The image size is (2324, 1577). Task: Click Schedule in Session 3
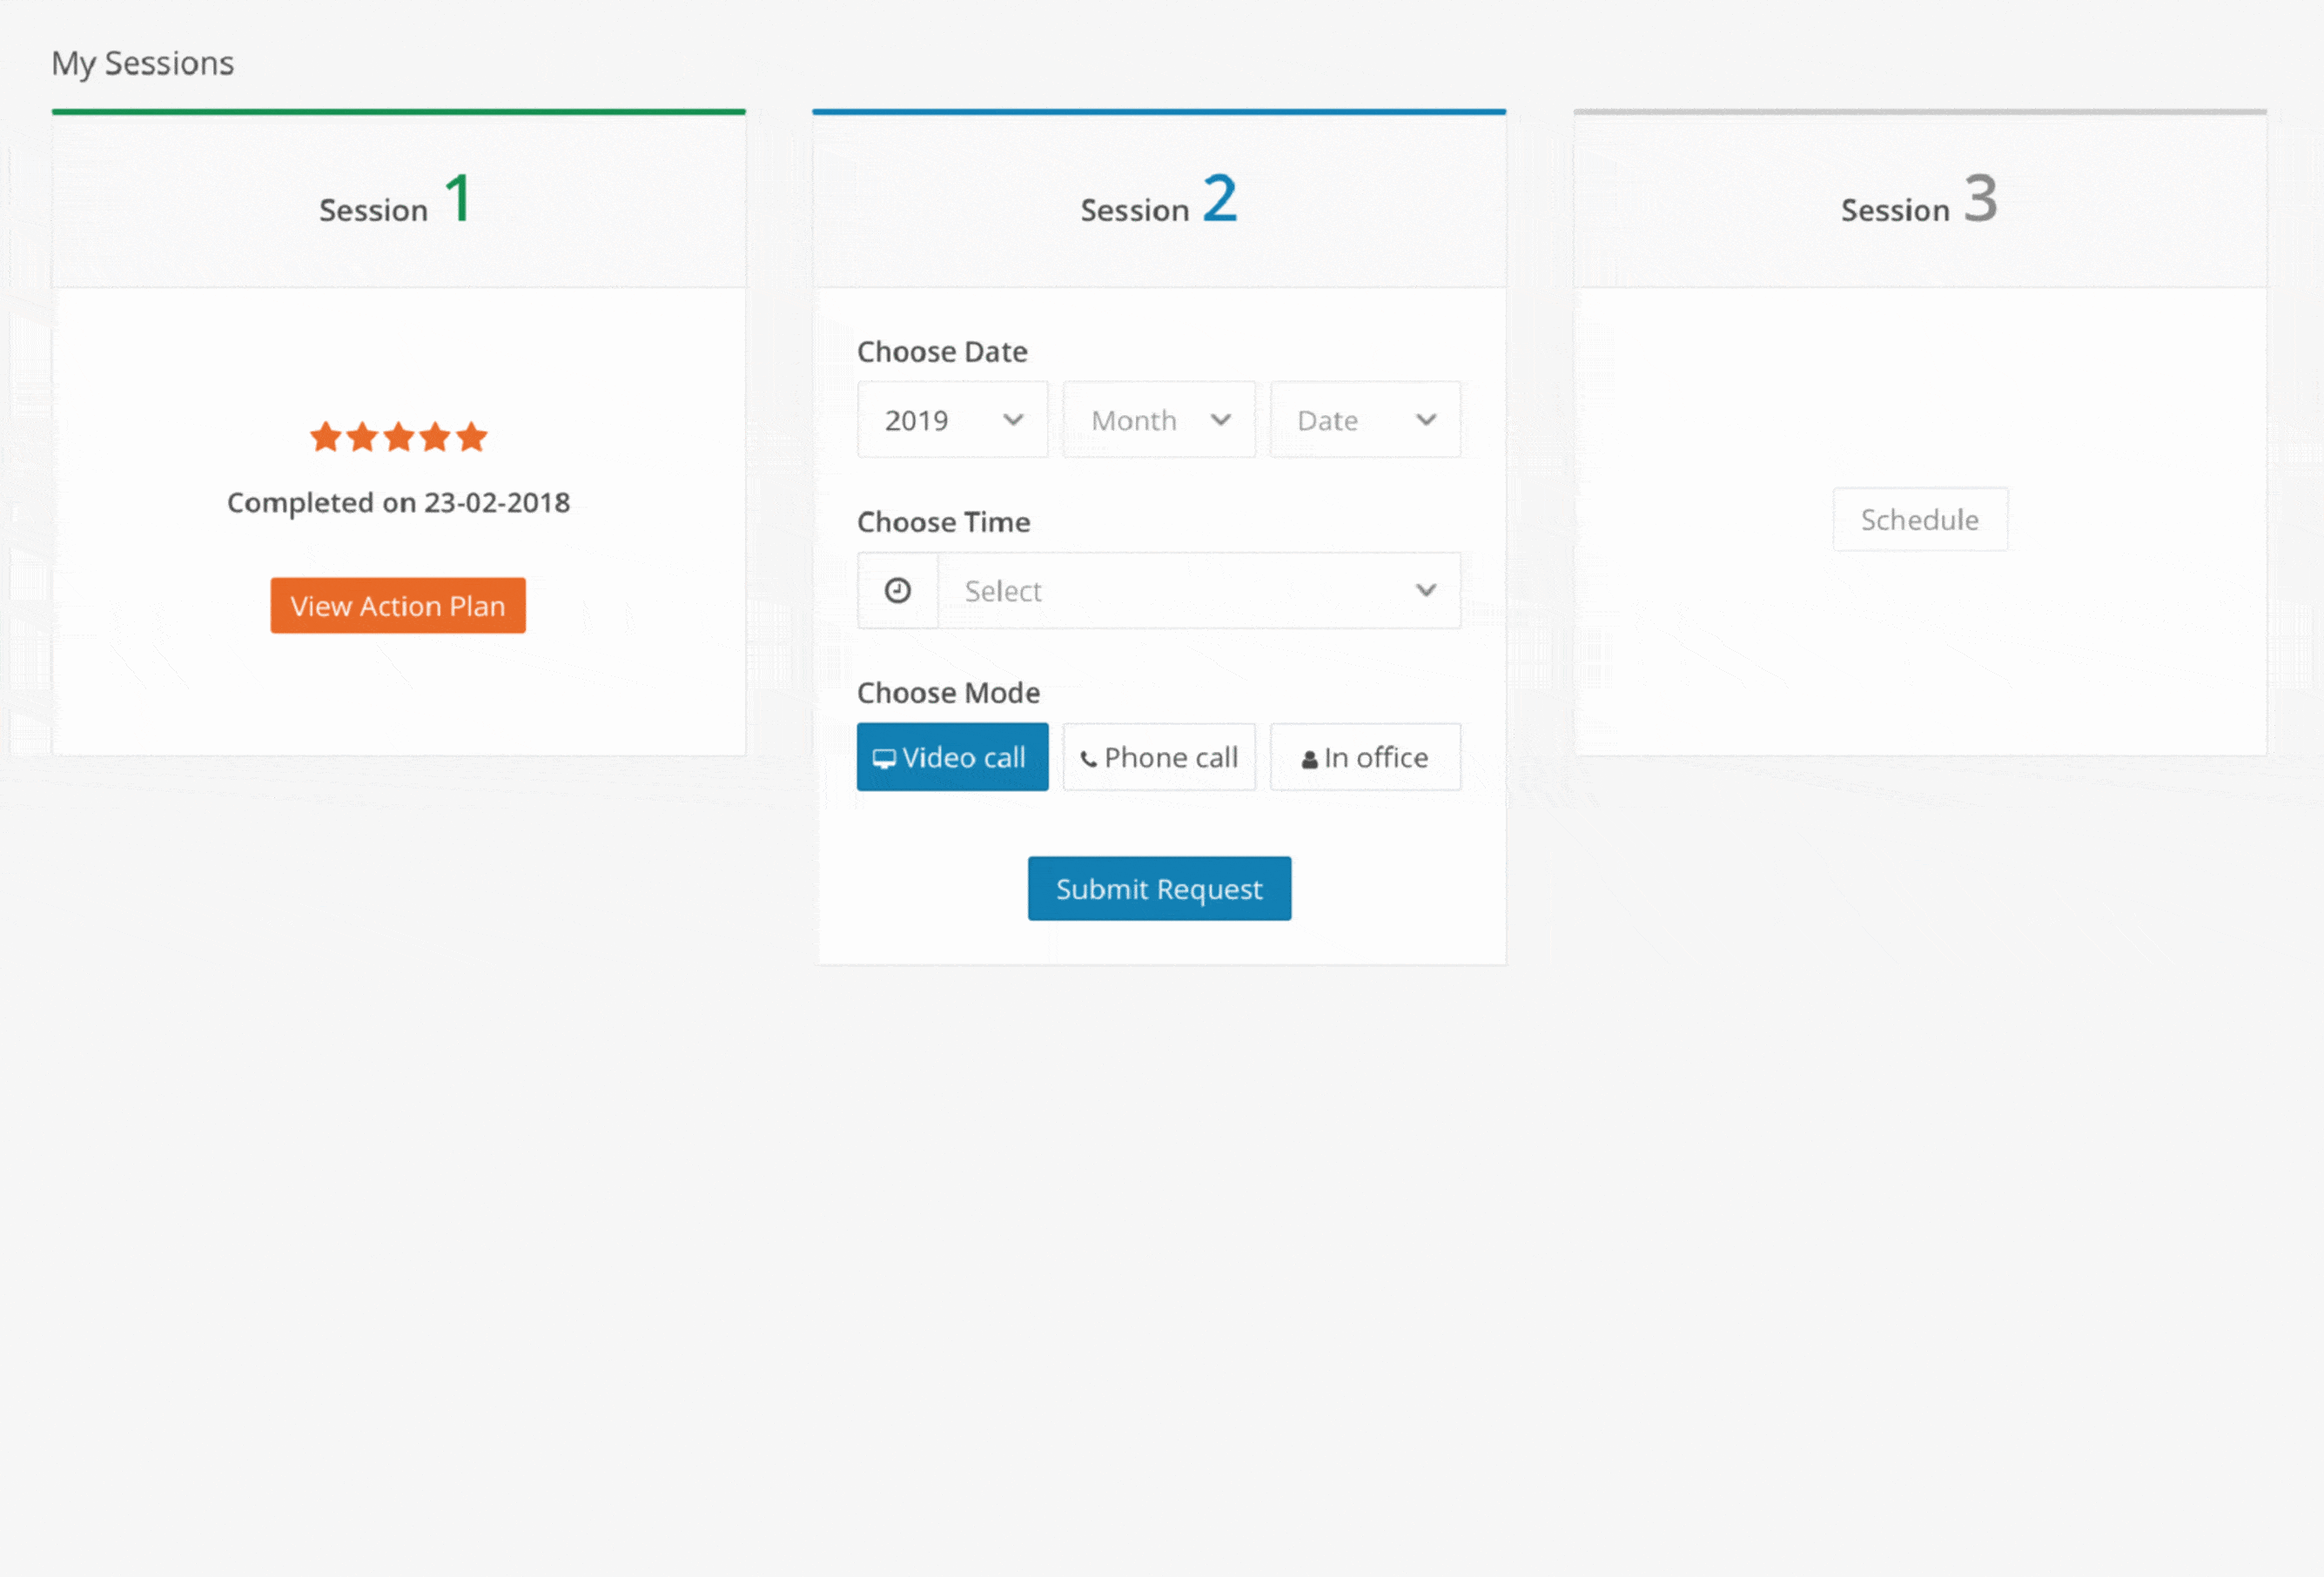click(1919, 519)
